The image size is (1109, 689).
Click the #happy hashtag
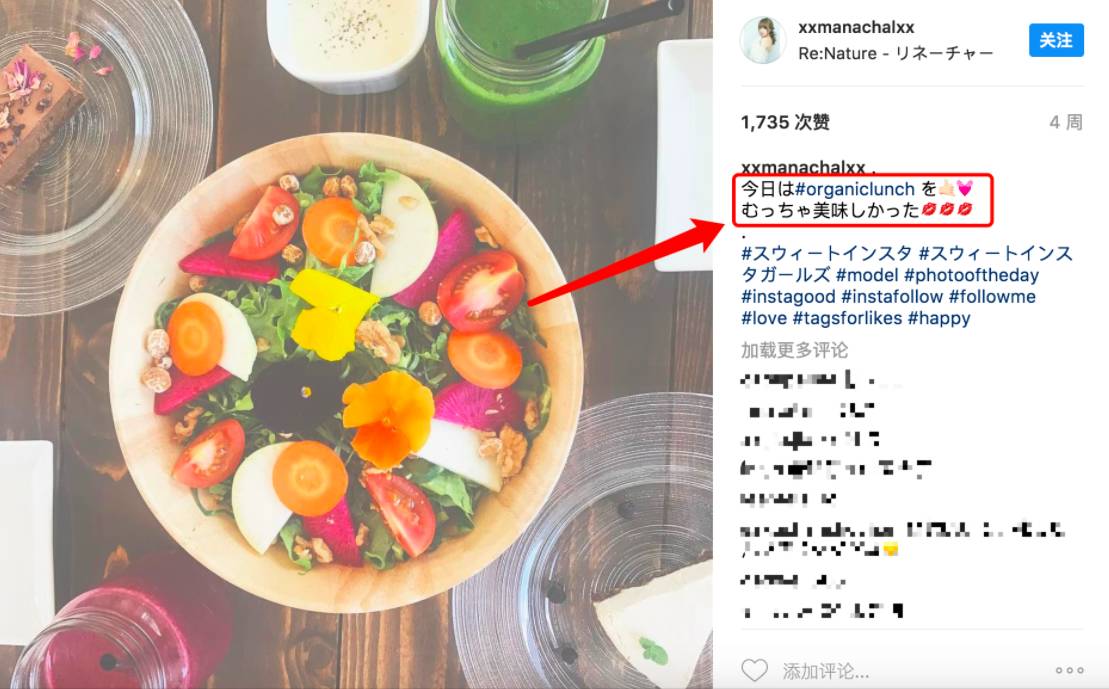tap(939, 318)
